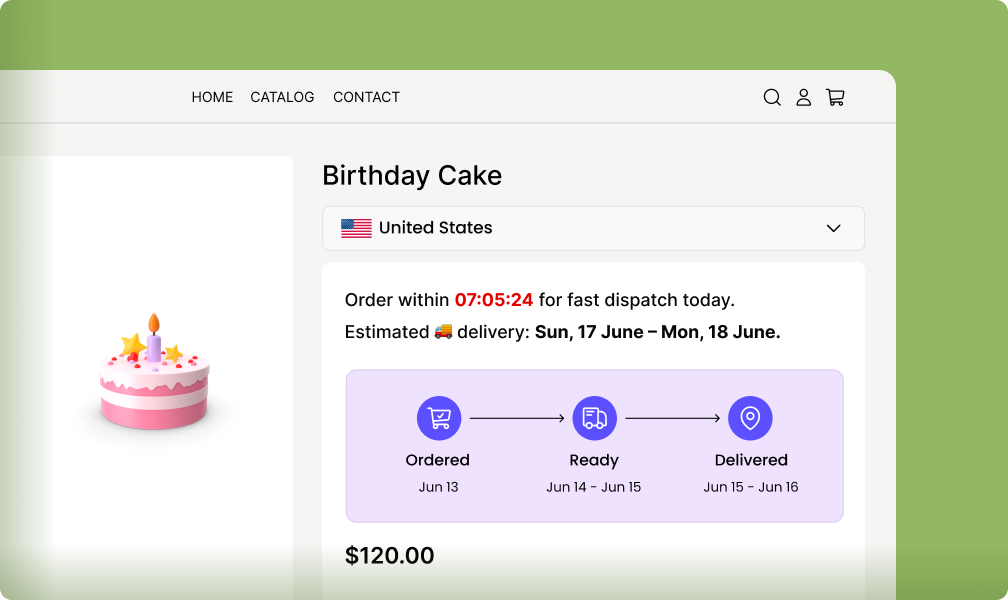Select the CONTACT navigation link
This screenshot has height=600, width=1008.
[x=366, y=97]
